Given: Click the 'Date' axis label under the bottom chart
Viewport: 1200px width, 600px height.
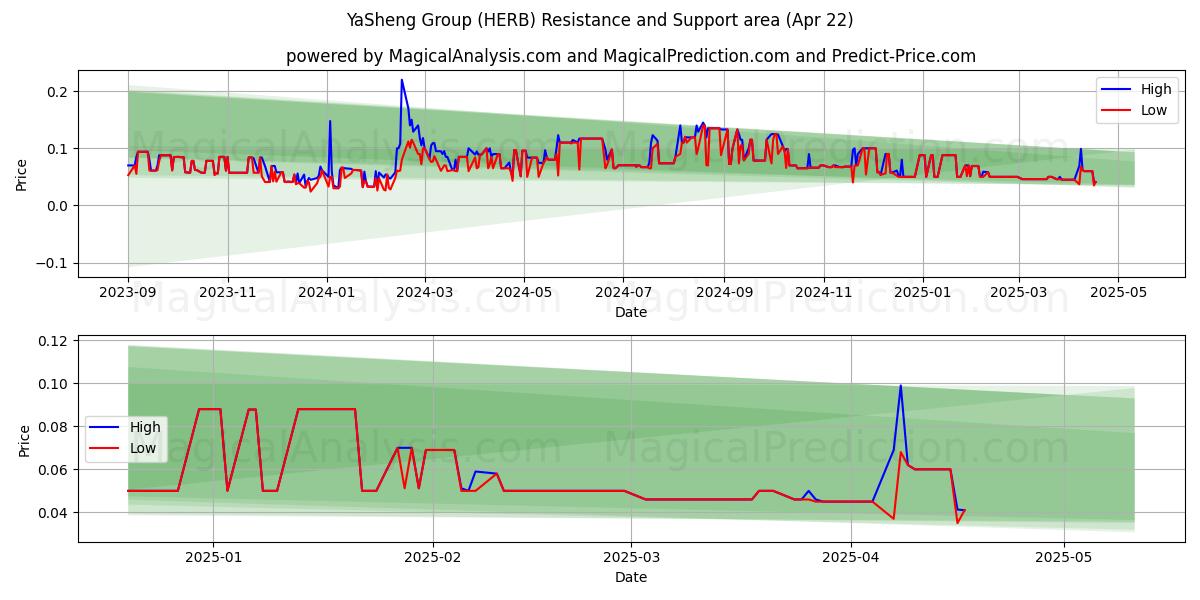Looking at the screenshot, I should (631, 577).
